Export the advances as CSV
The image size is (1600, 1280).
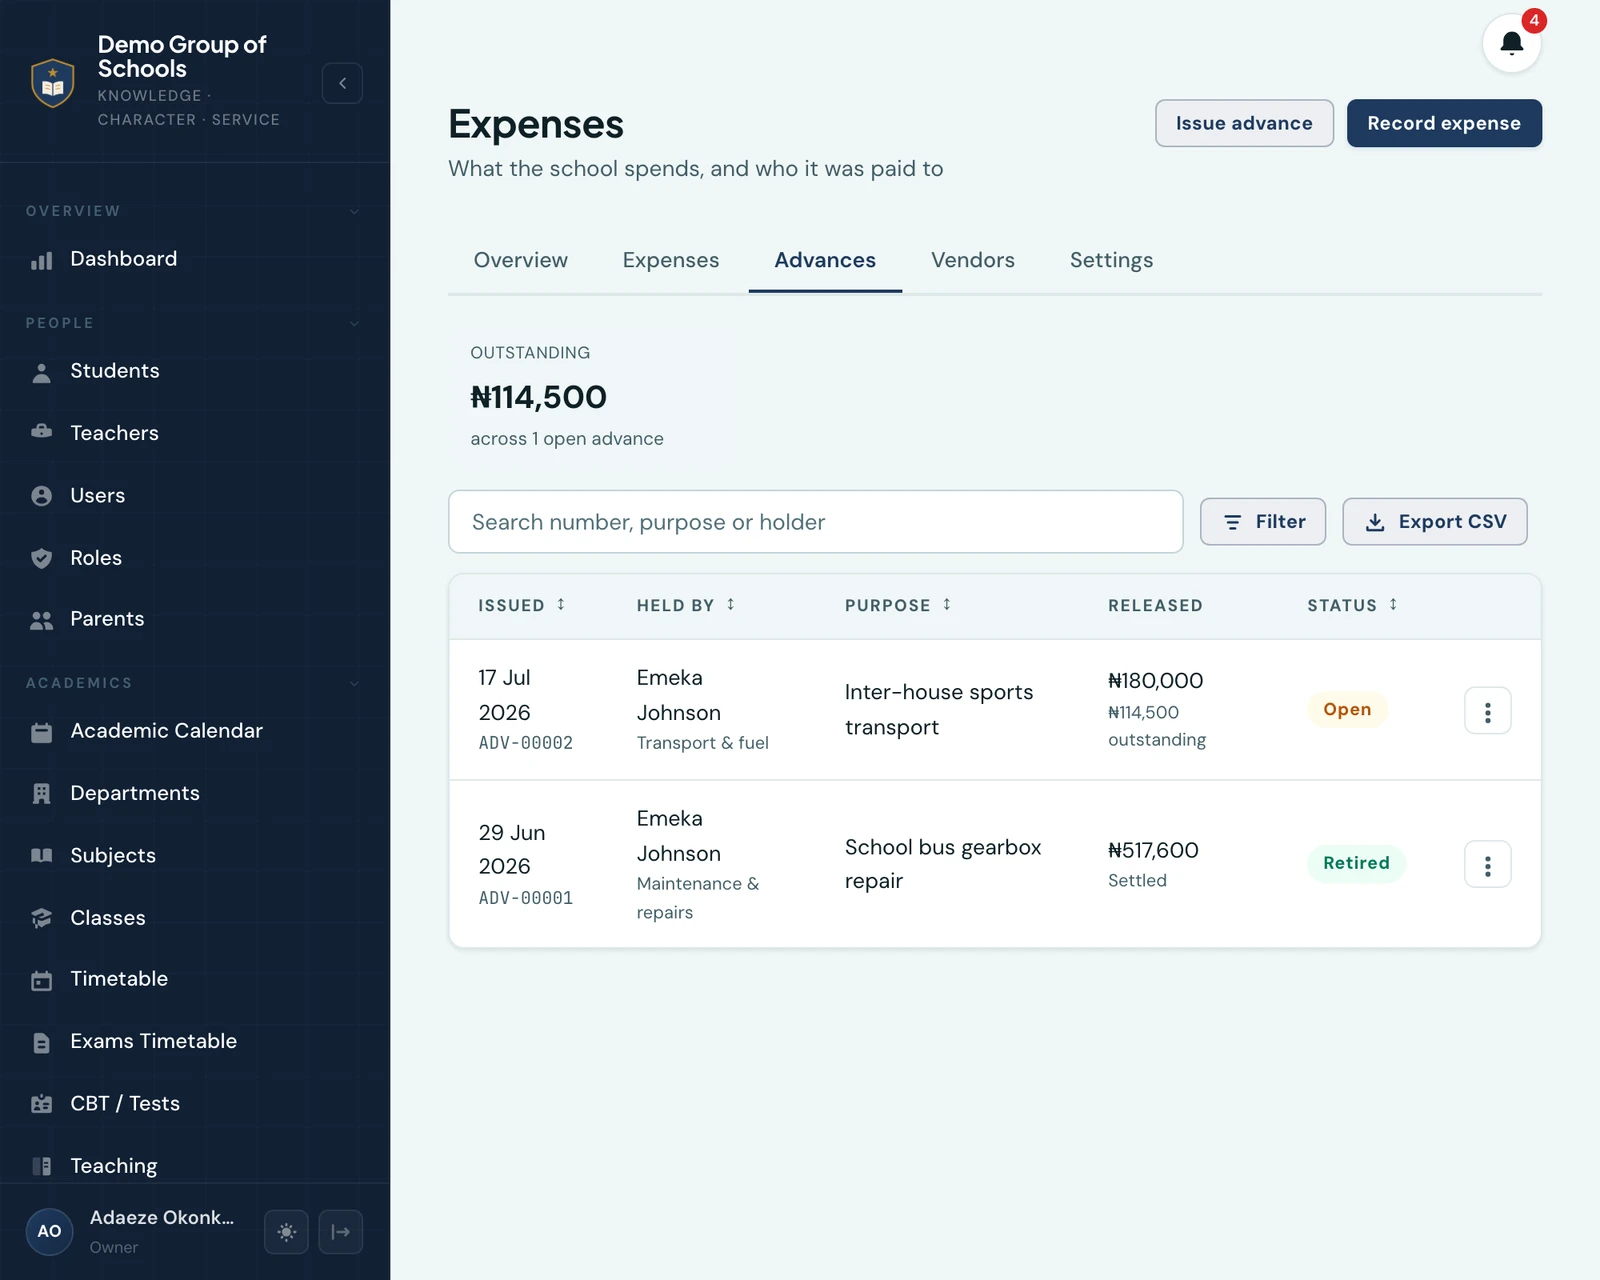(1435, 522)
